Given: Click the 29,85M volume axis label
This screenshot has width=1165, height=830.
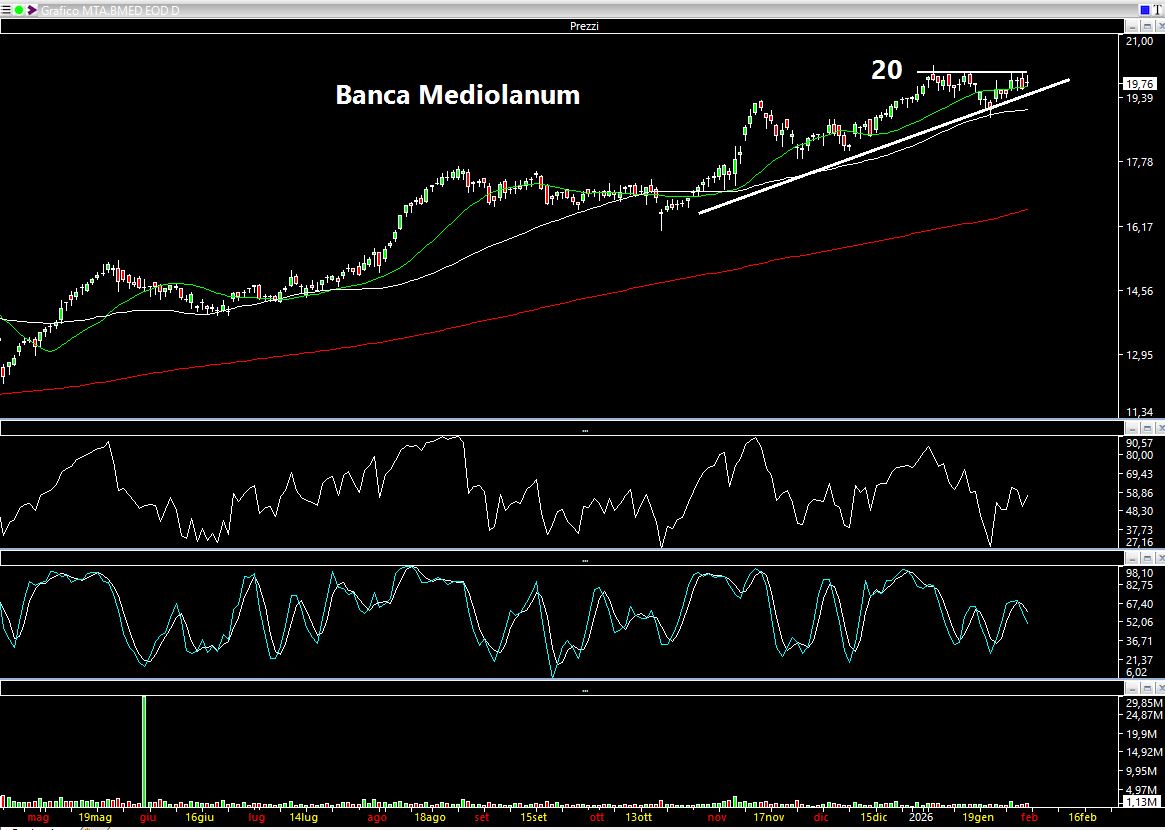Looking at the screenshot, I should tap(1142, 703).
